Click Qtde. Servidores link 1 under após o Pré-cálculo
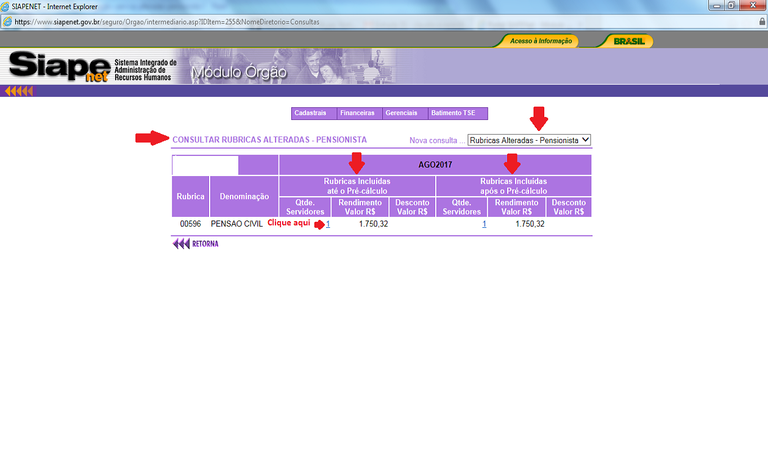768x463 pixels. pos(484,224)
